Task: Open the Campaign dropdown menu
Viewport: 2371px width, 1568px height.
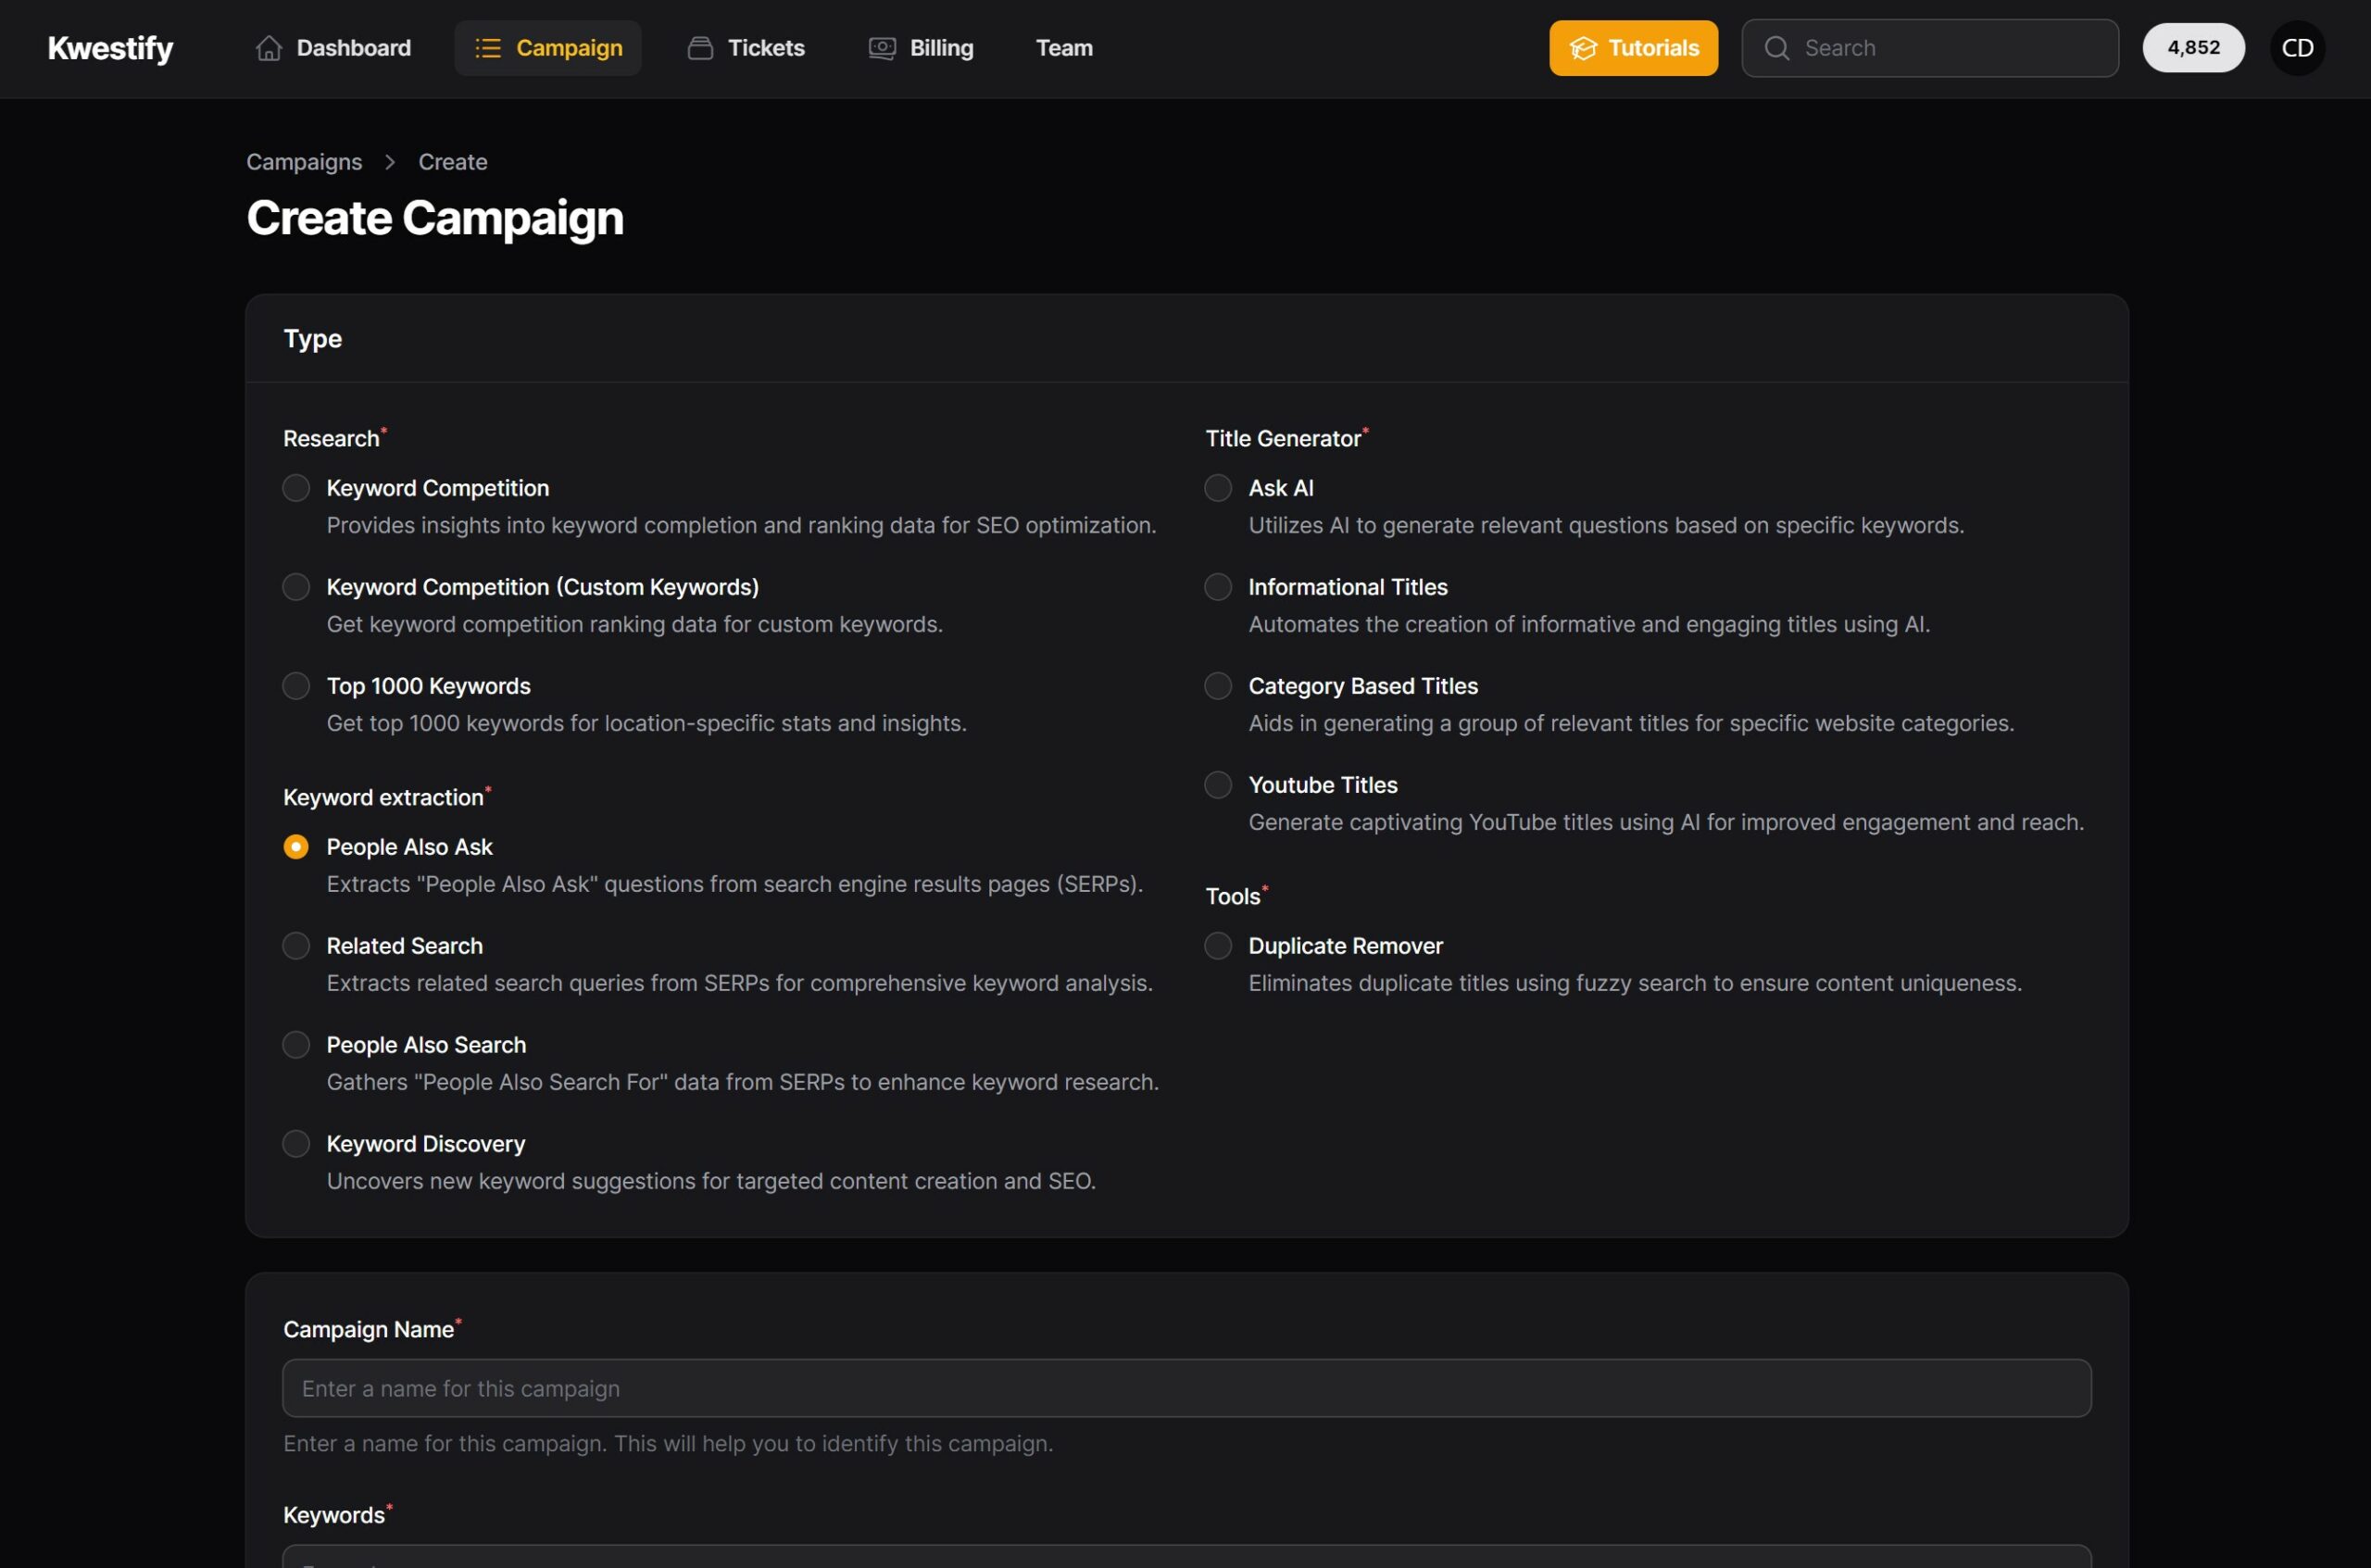Action: click(x=547, y=47)
